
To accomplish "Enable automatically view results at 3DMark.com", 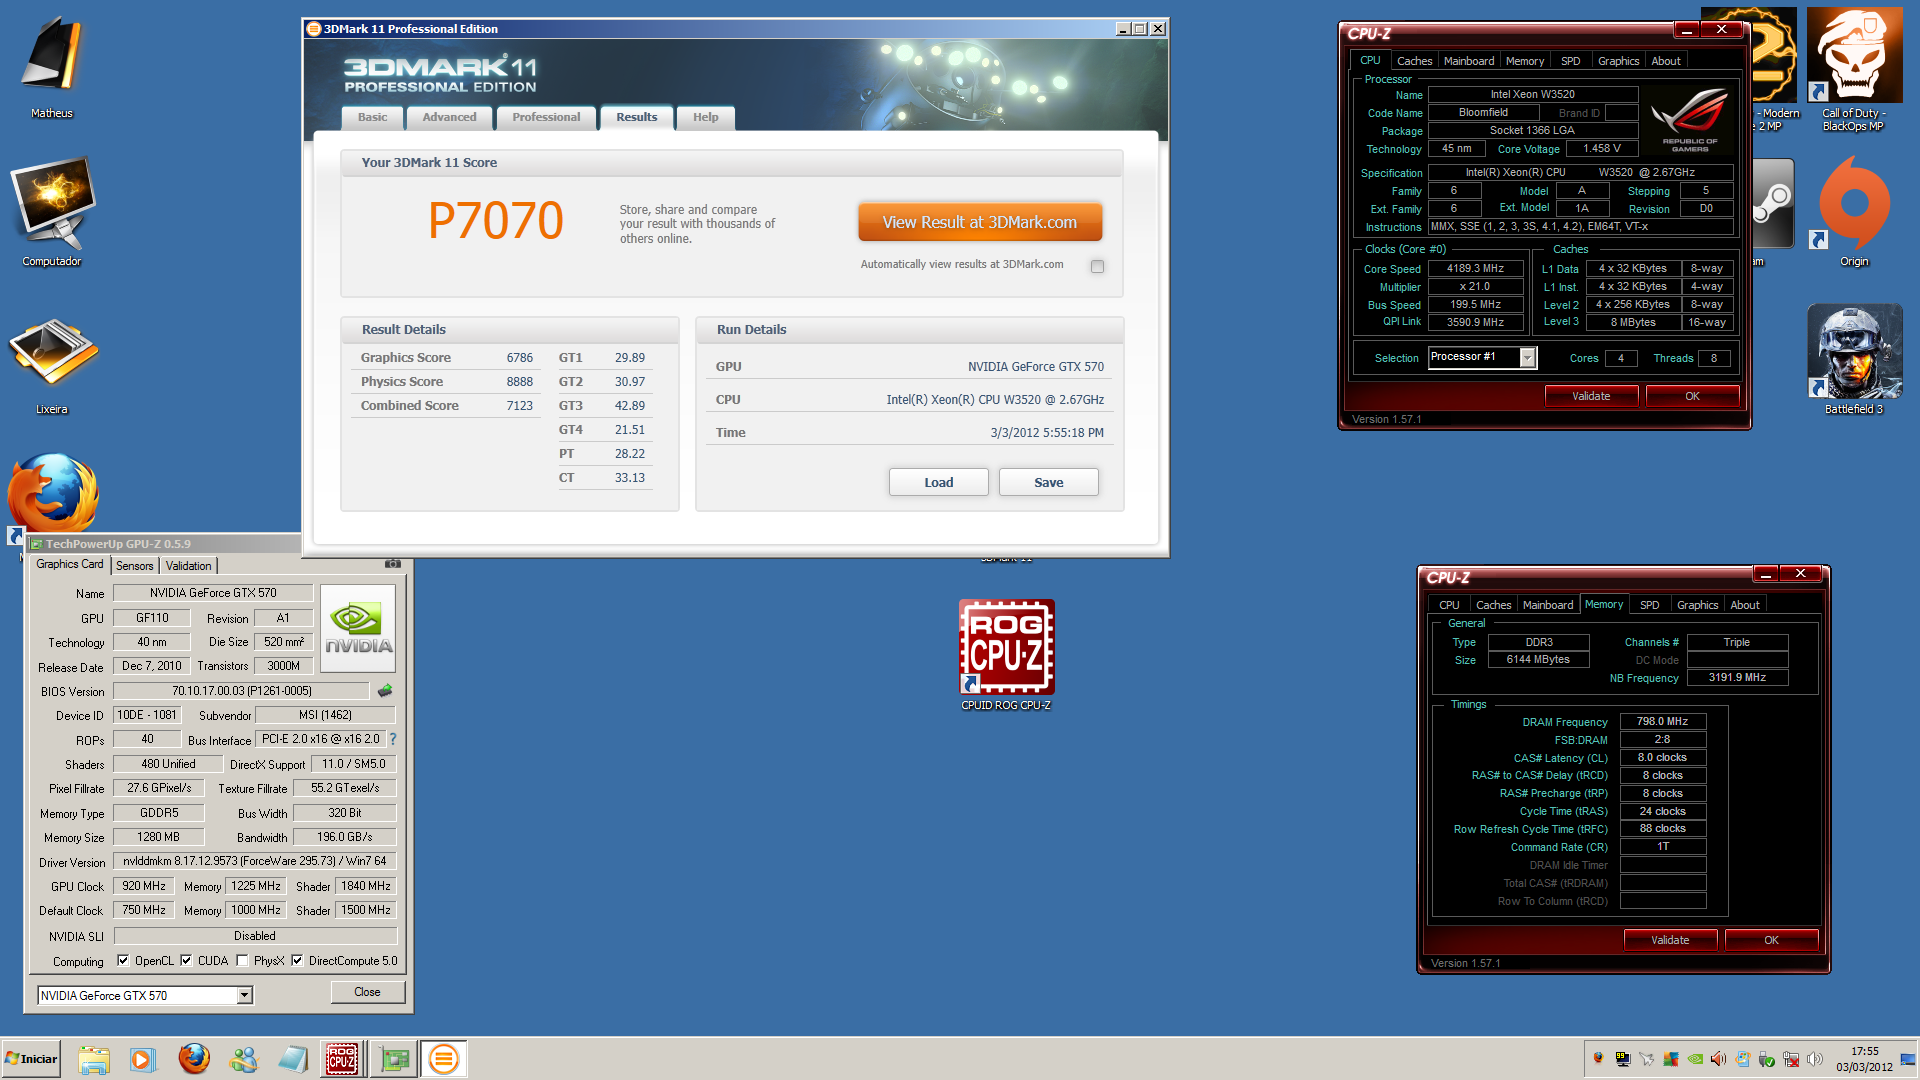I will point(1097,266).
